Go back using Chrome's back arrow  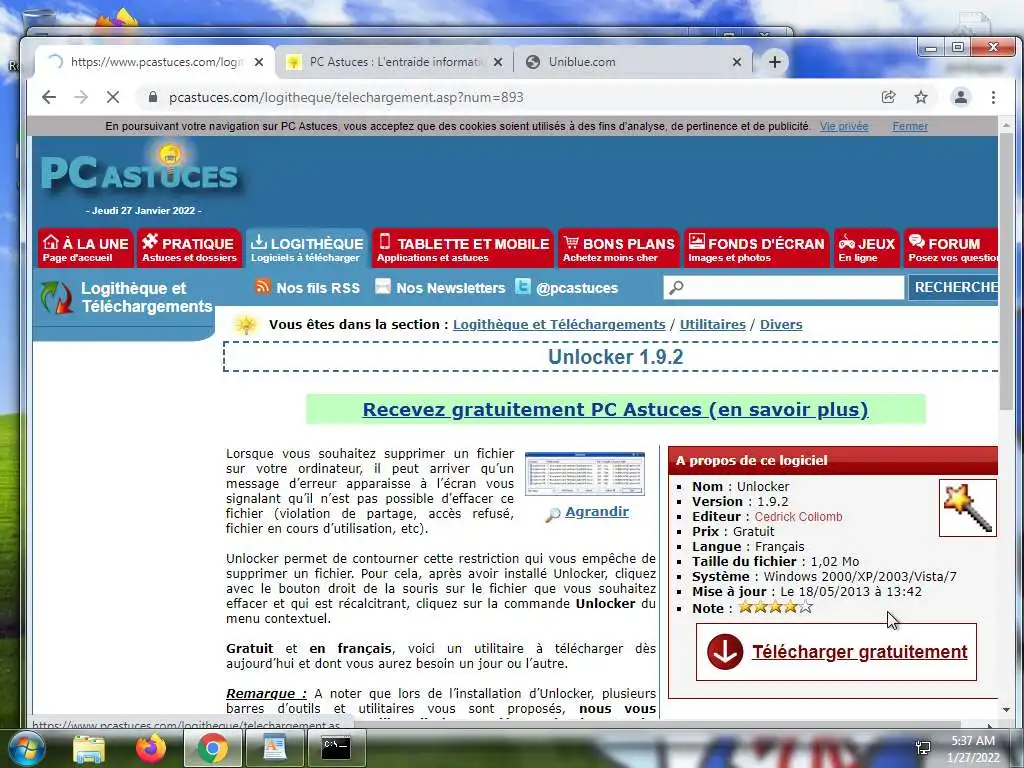coord(49,97)
